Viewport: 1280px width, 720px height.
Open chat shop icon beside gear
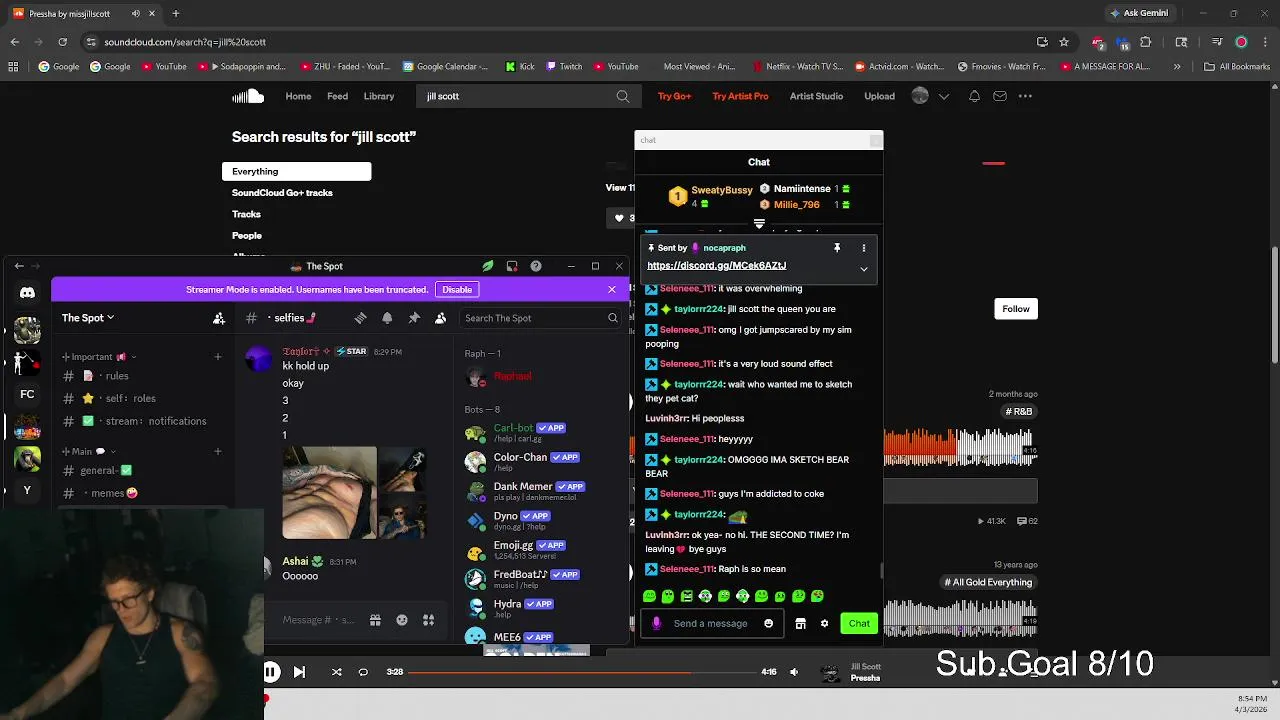tap(800, 623)
